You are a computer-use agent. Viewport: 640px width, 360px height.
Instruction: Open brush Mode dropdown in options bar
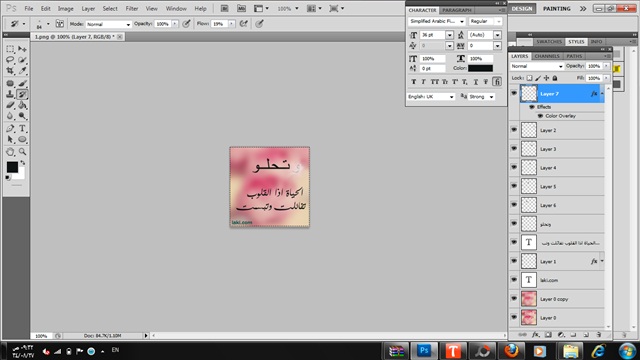pyautogui.click(x=108, y=24)
